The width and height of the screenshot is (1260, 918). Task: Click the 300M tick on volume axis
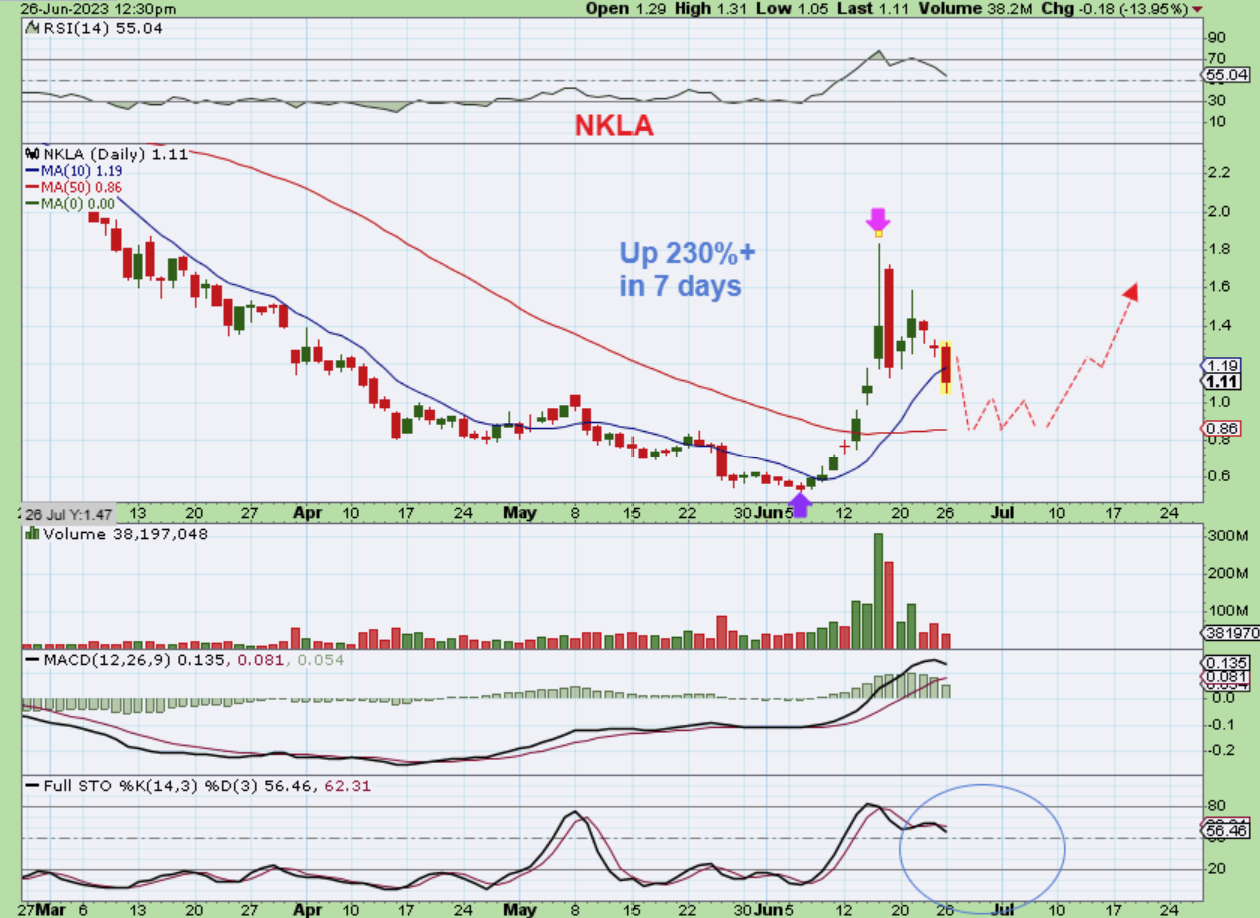pos(1227,537)
